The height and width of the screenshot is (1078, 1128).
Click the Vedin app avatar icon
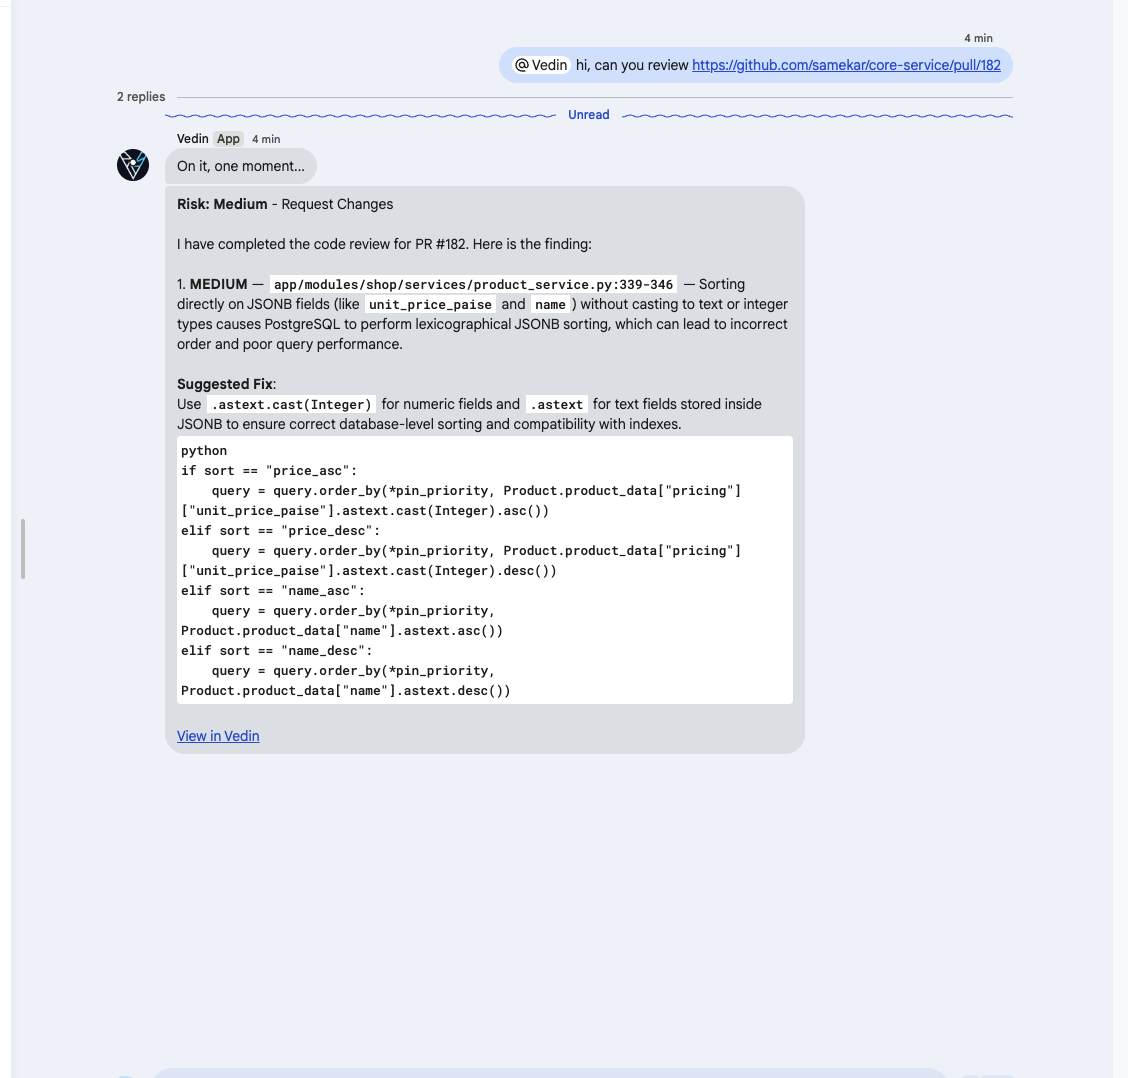[x=133, y=165]
